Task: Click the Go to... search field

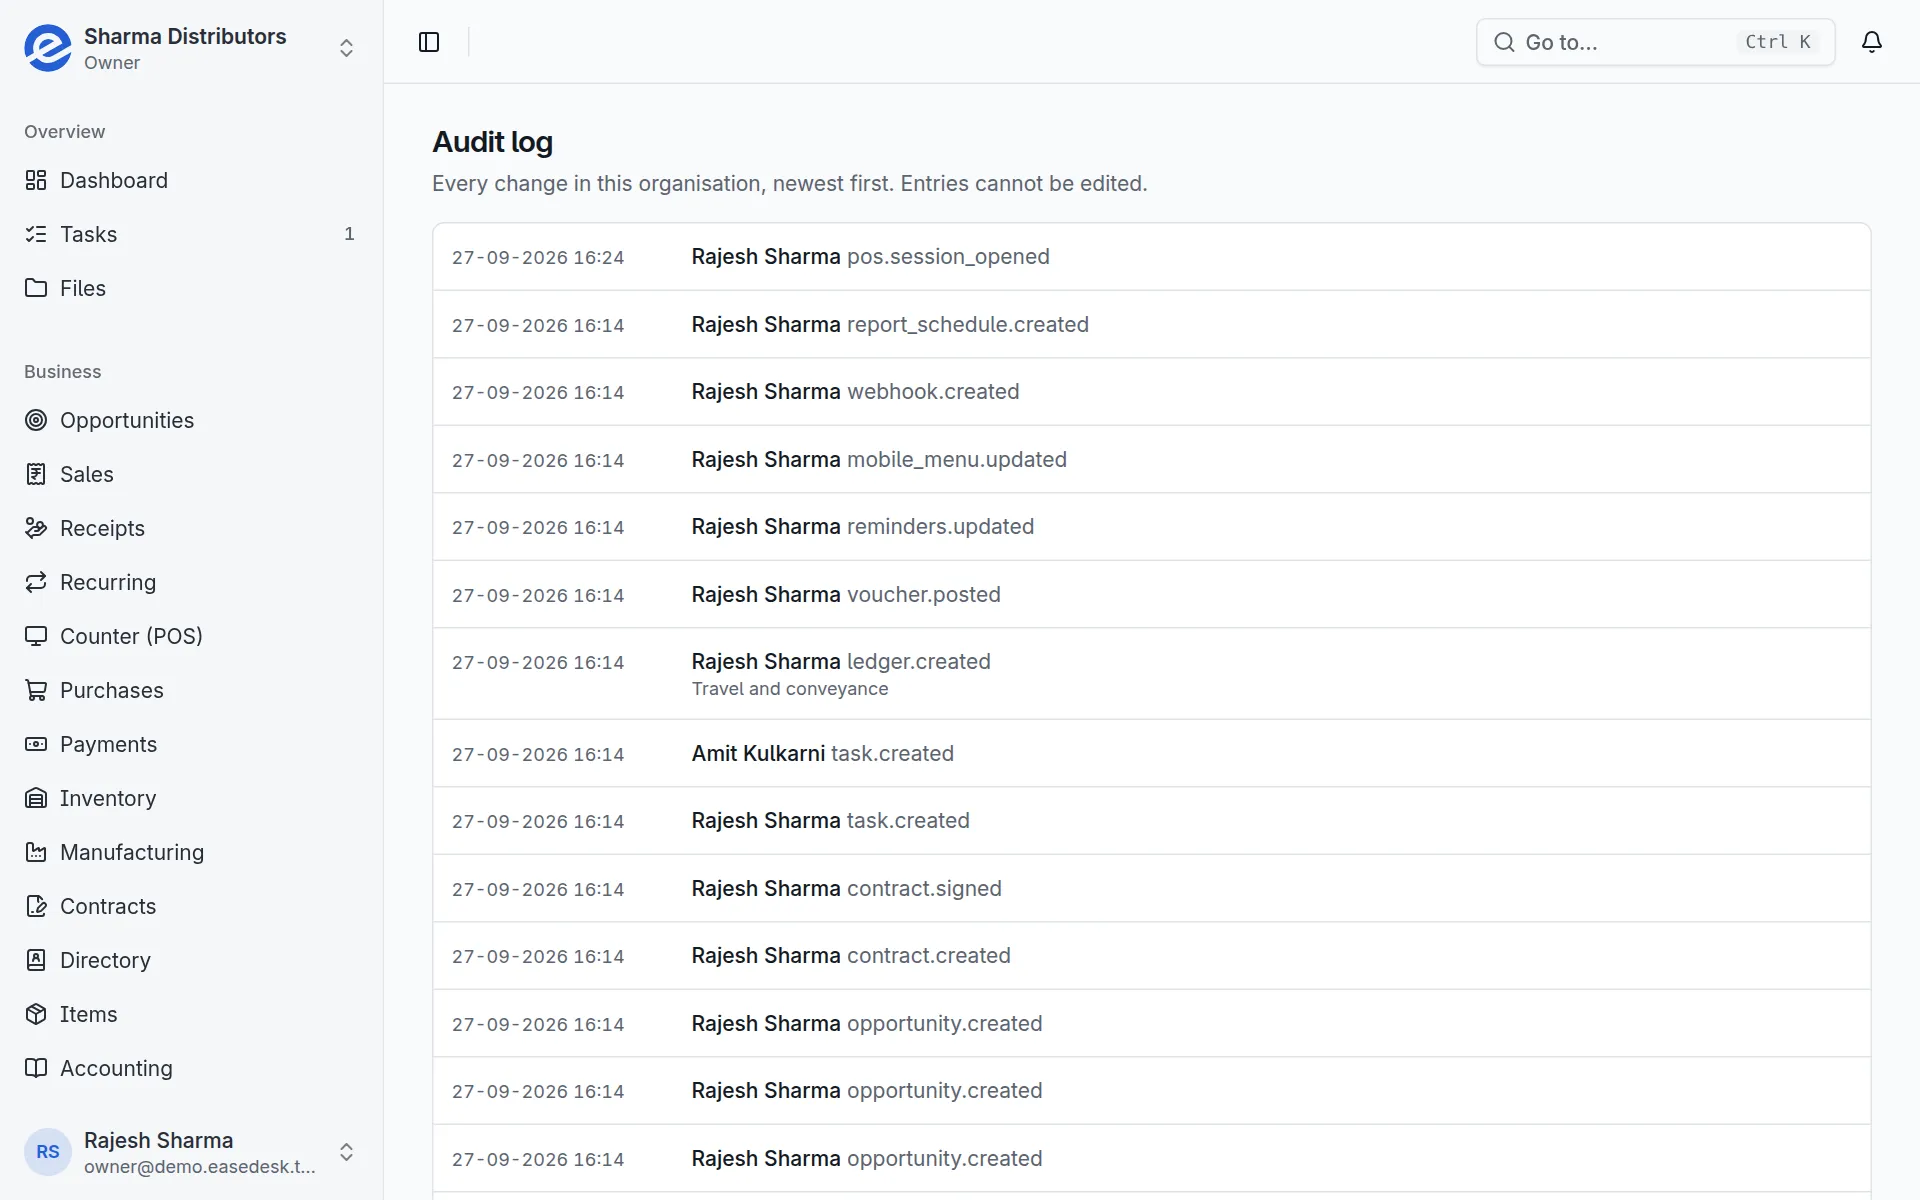Action: [x=1655, y=42]
